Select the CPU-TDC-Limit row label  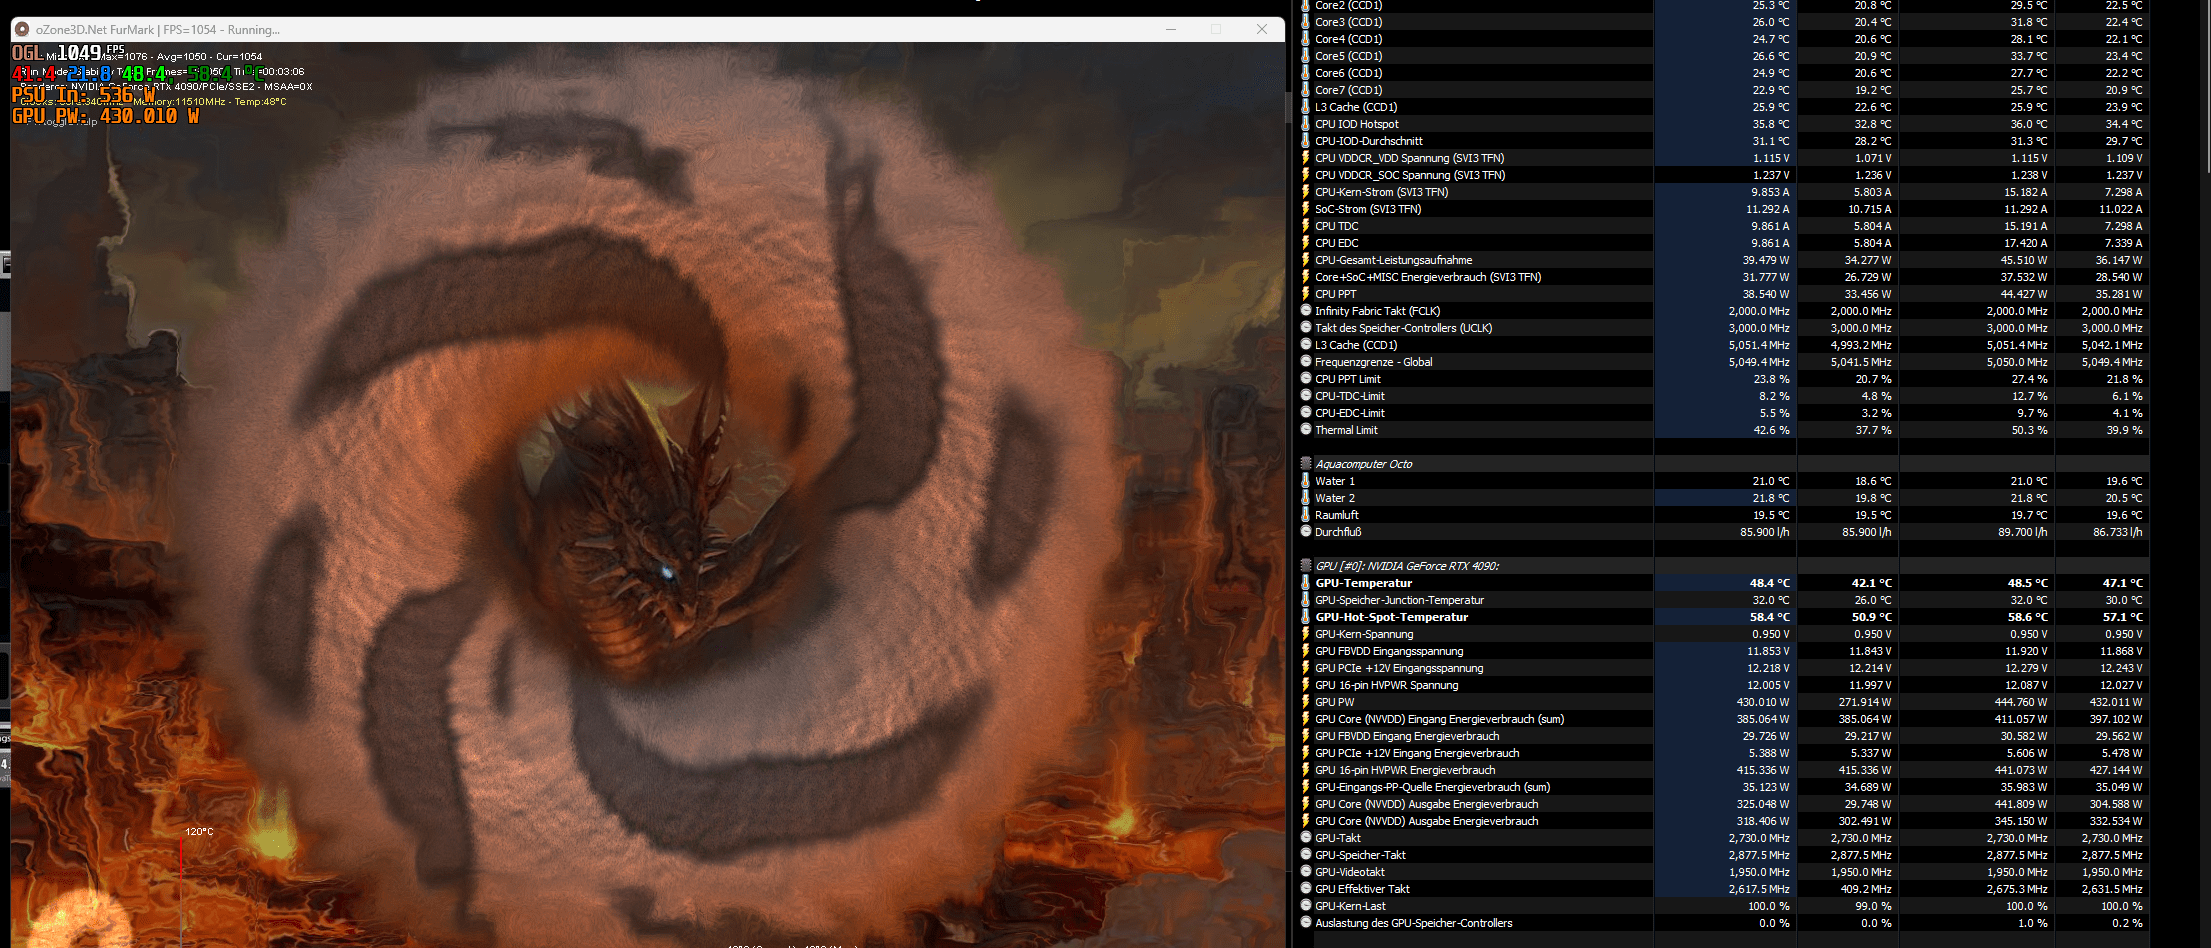(1350, 396)
